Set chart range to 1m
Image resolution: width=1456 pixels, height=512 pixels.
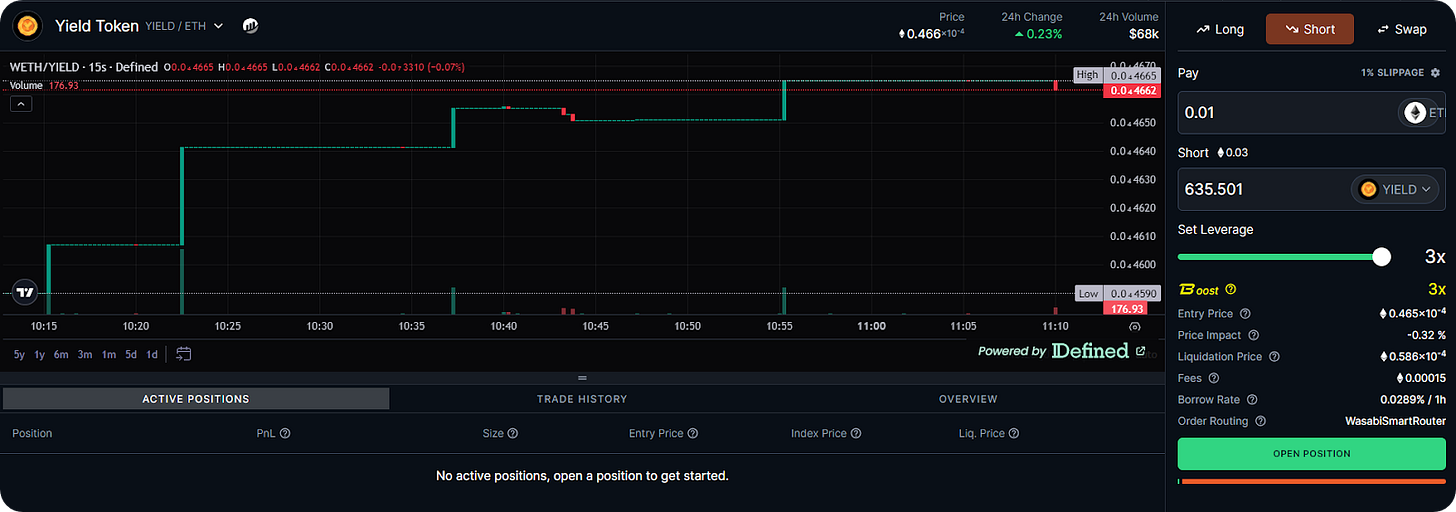pyautogui.click(x=108, y=354)
